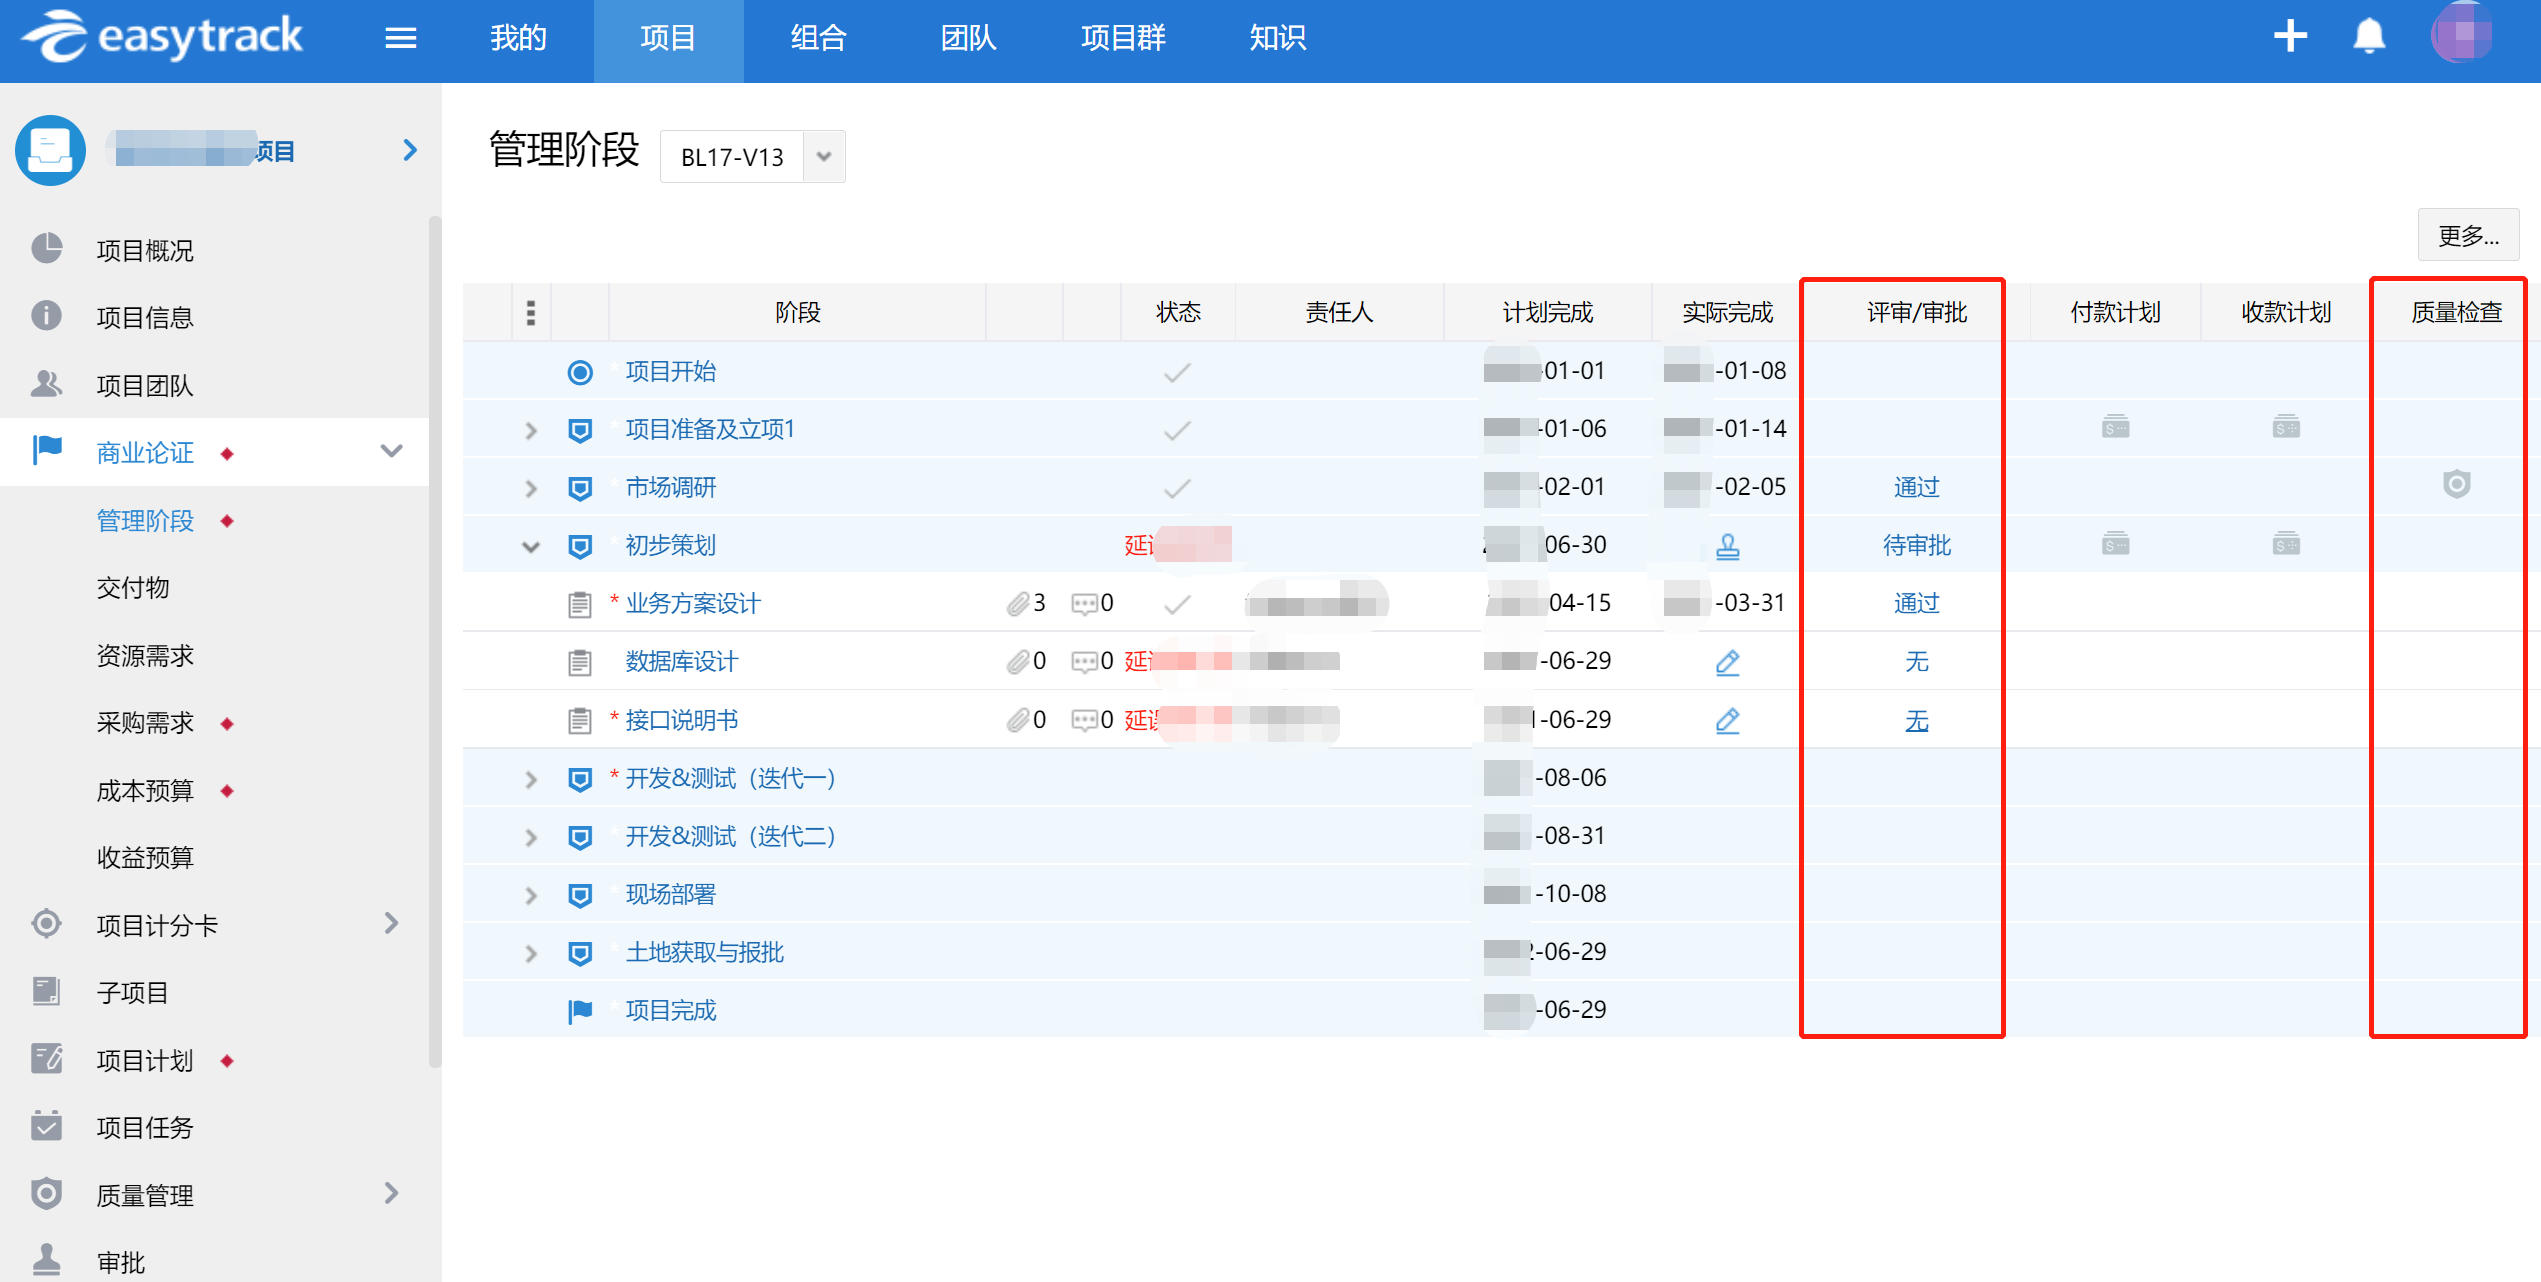Open 项目概况 in the sidebar

pyautogui.click(x=145, y=250)
